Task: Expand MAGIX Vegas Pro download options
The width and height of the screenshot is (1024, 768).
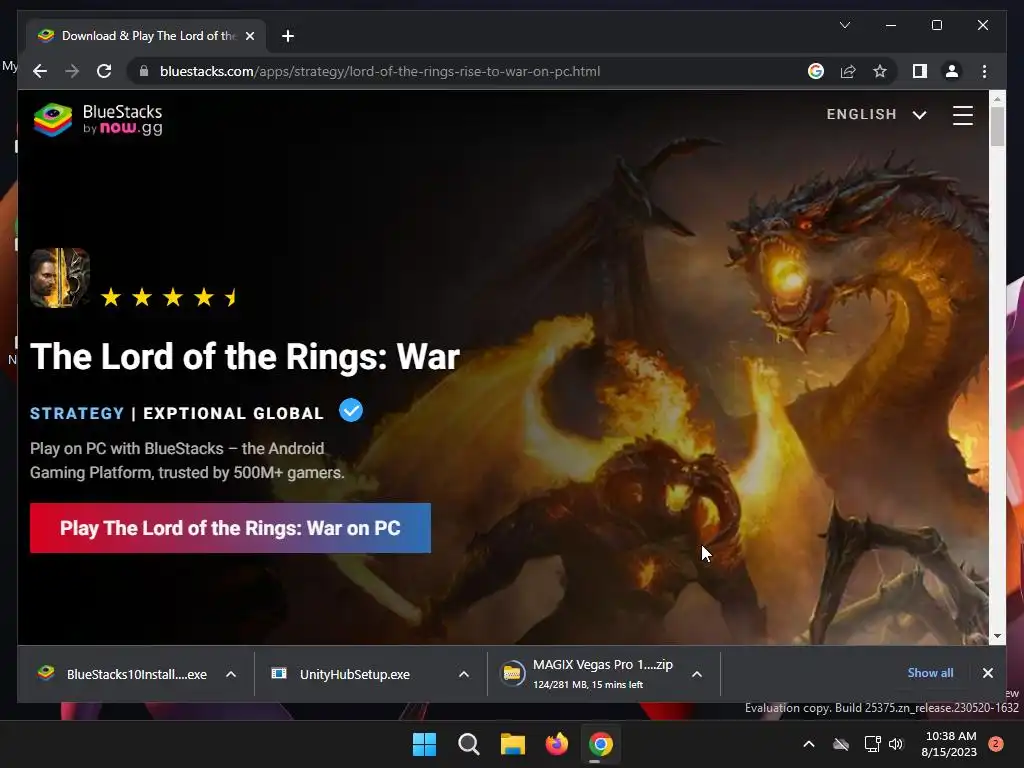Action: click(x=697, y=674)
